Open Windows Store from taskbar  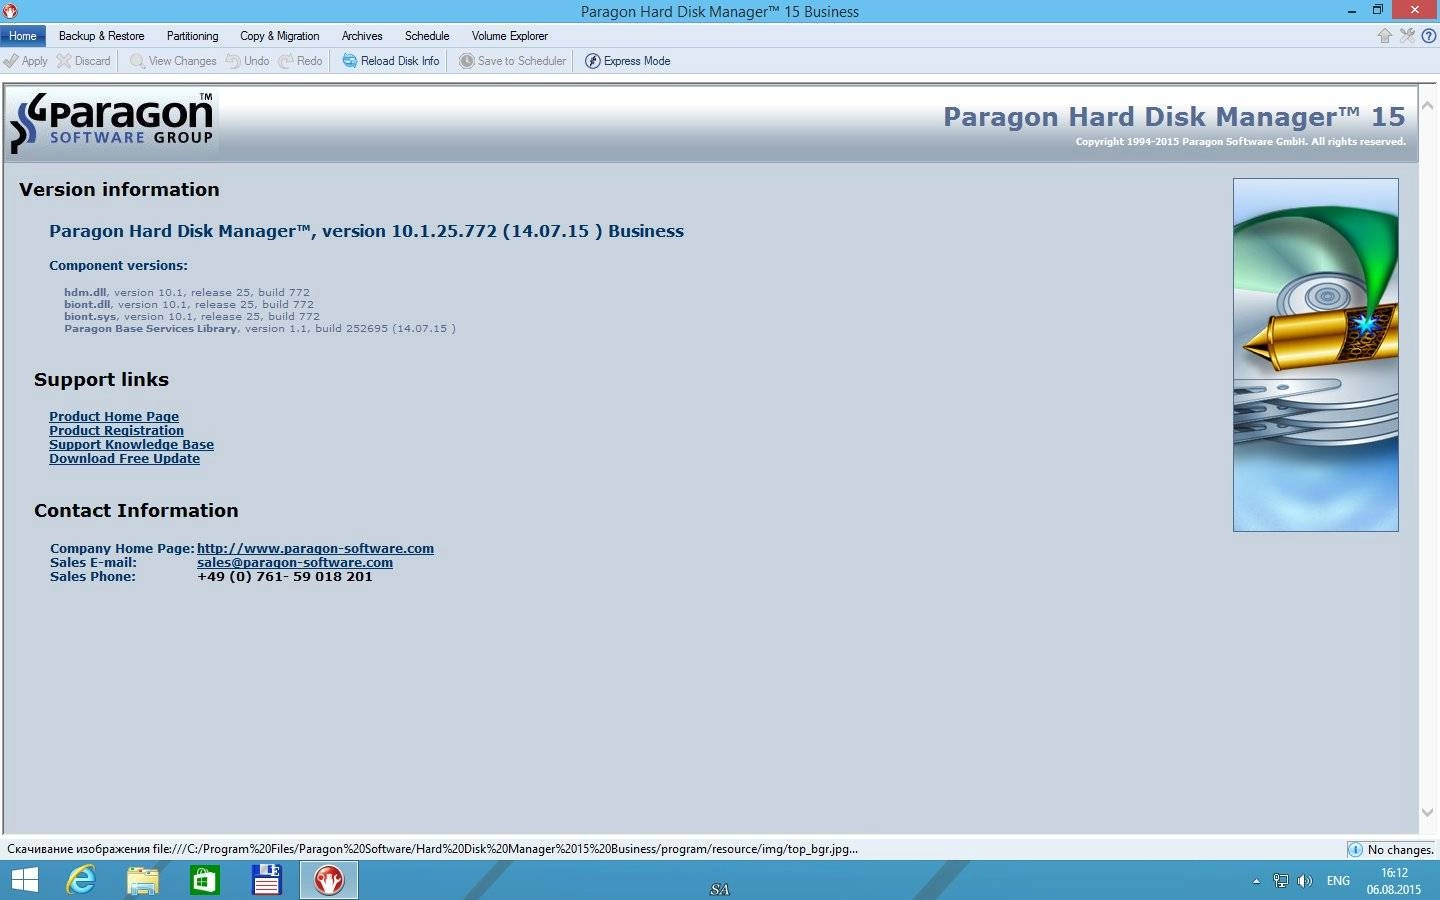(205, 880)
